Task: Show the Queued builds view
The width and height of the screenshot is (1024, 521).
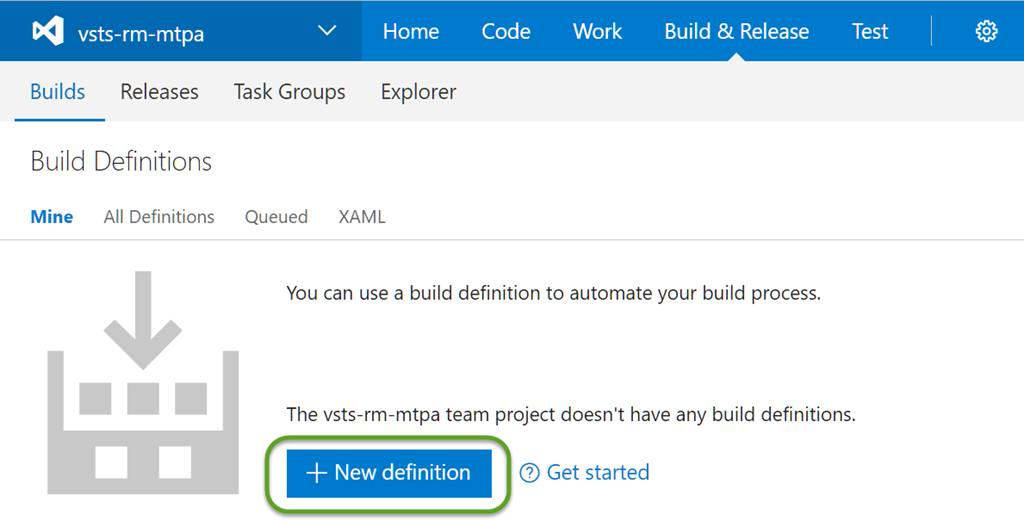Action: pos(276,217)
